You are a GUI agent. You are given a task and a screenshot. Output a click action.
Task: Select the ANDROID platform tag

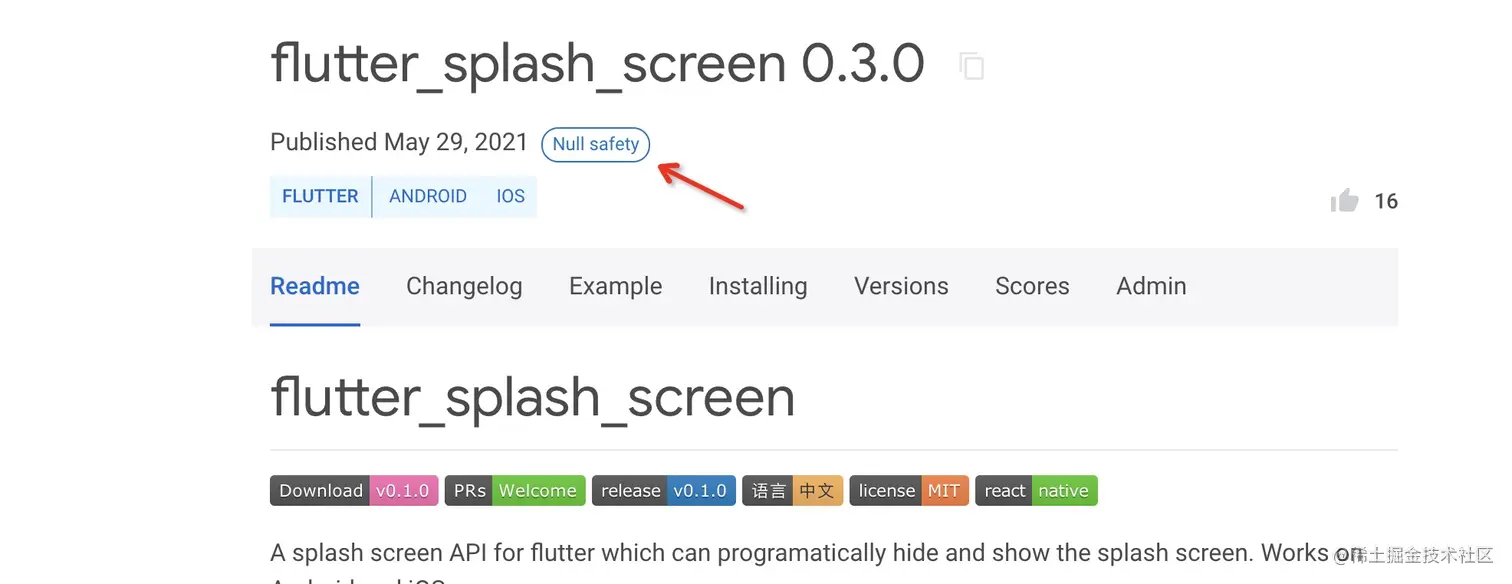pos(428,196)
